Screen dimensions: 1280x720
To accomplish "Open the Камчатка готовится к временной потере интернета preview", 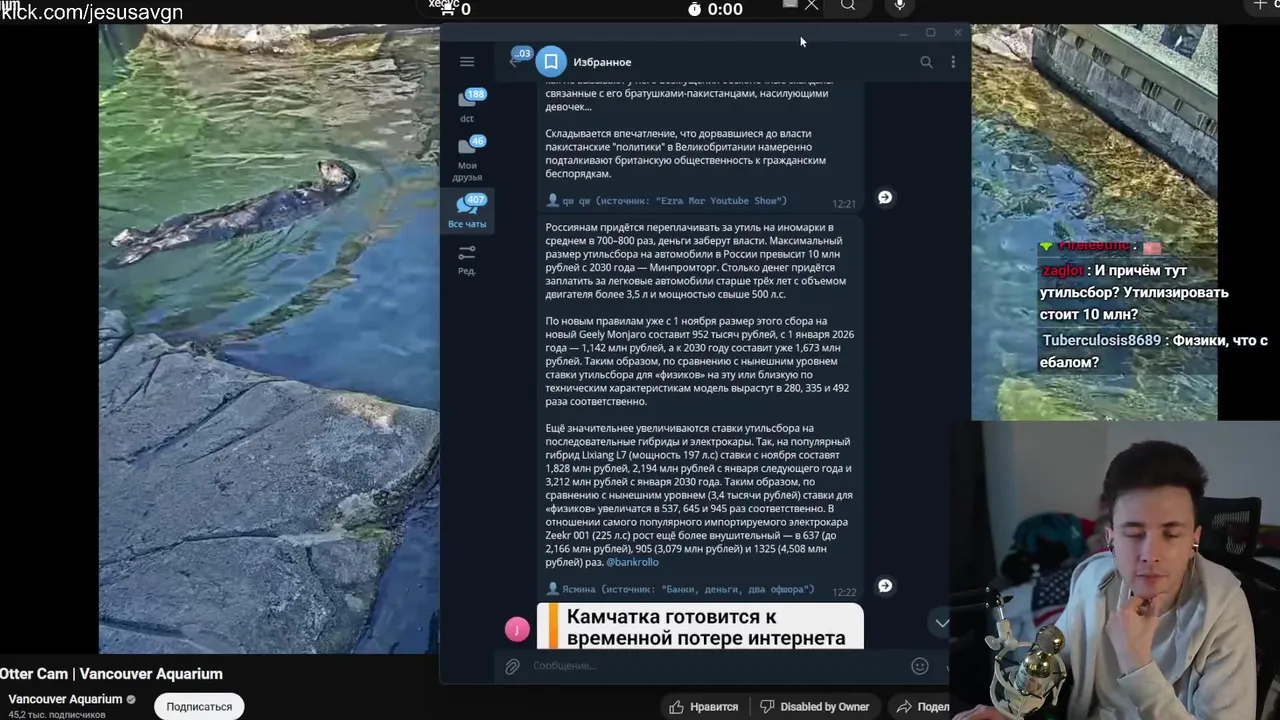I will 700,626.
